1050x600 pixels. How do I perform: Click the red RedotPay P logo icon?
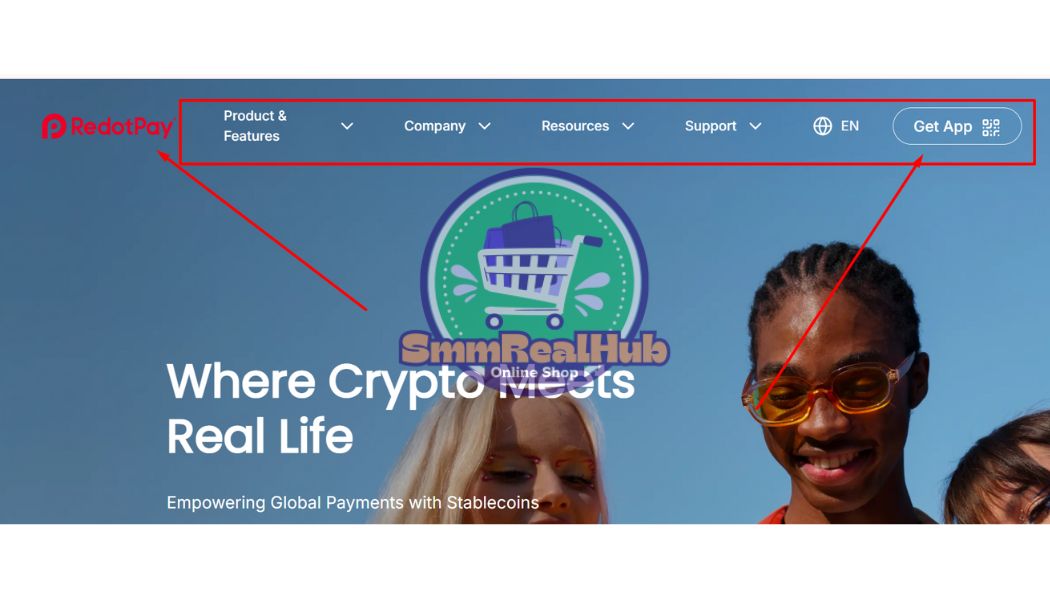coord(54,126)
